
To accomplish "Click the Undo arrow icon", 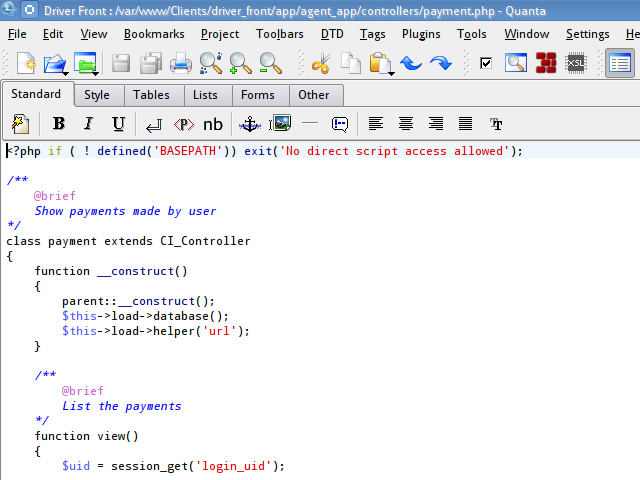I will click(411, 63).
